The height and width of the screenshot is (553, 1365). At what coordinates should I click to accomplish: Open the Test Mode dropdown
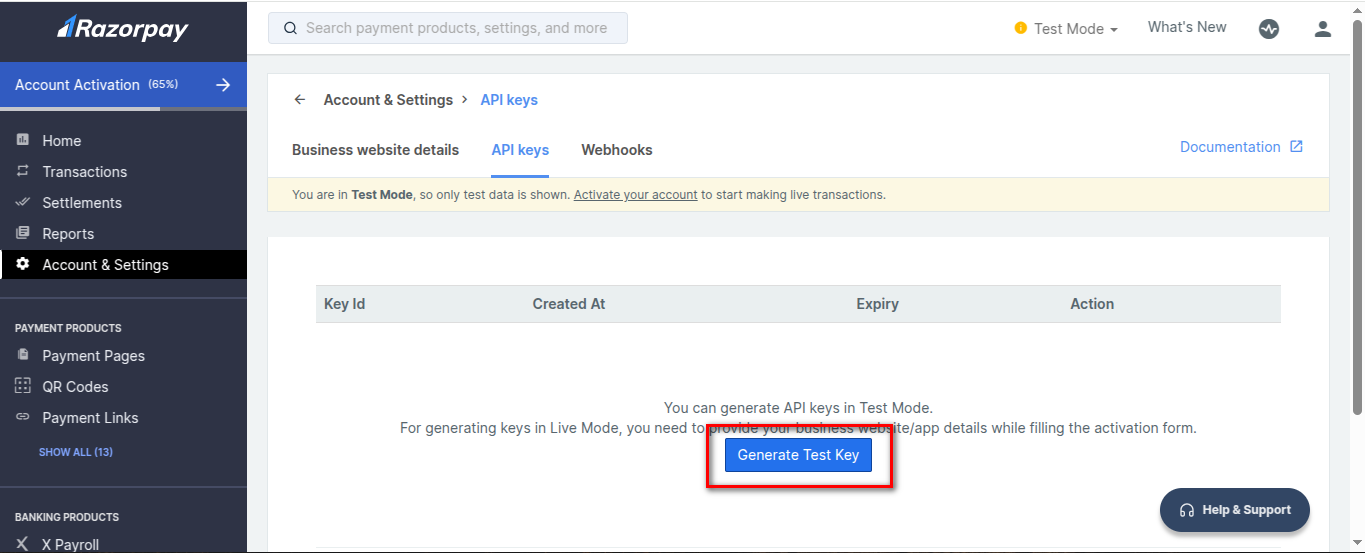(x=1067, y=29)
